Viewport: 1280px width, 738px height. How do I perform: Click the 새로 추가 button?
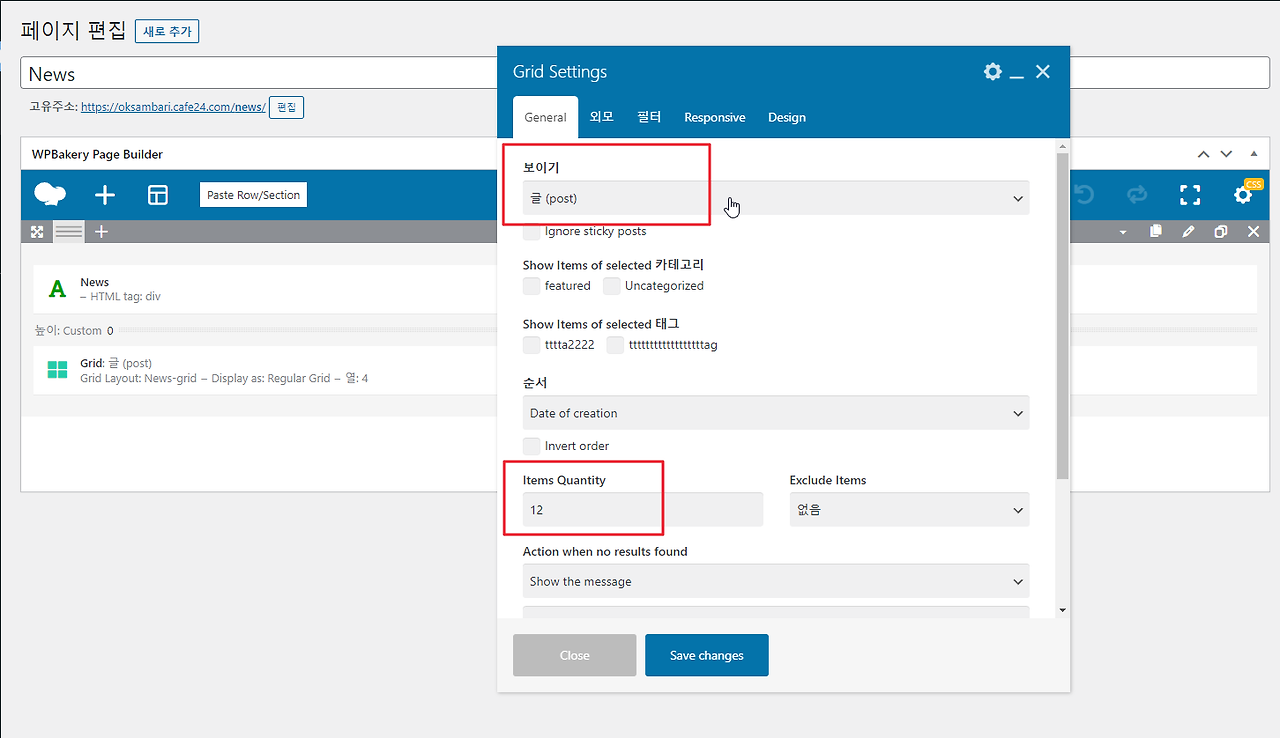tap(167, 31)
